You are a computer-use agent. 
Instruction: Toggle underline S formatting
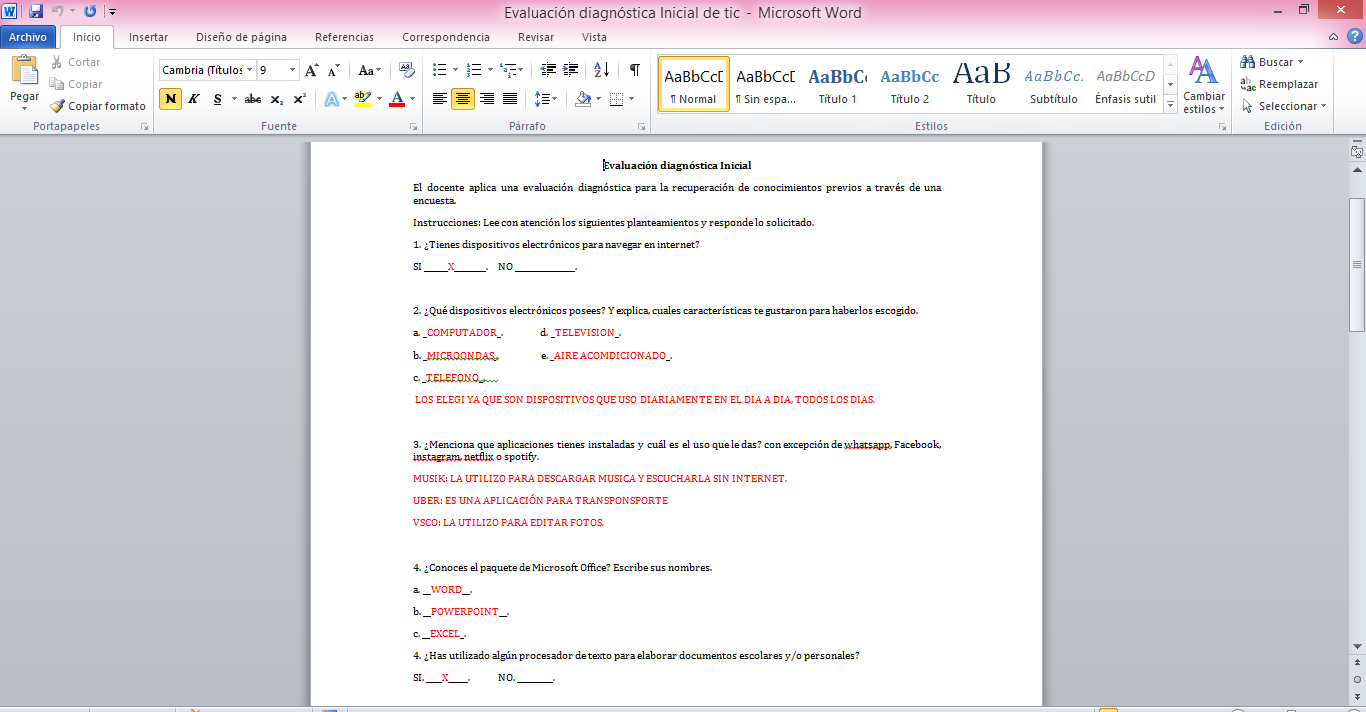pos(217,99)
